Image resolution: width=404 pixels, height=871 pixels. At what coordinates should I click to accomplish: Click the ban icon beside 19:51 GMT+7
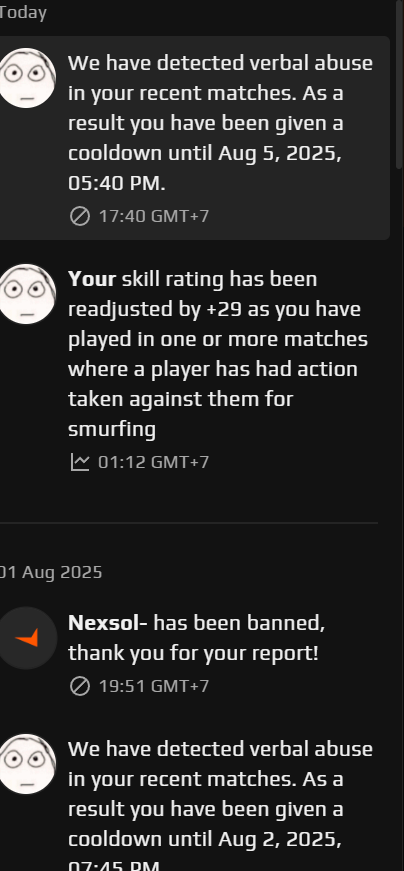click(x=80, y=686)
